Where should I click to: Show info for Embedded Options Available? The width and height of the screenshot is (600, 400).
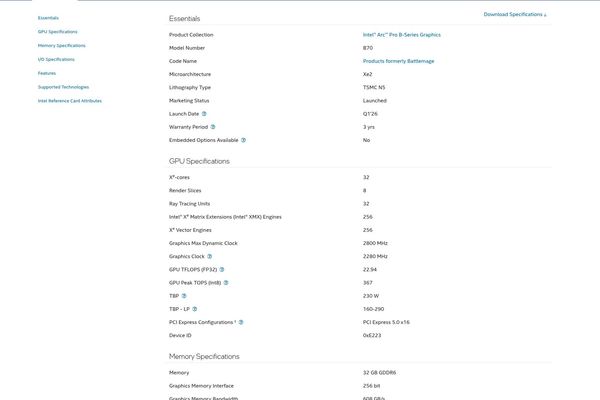(x=243, y=140)
